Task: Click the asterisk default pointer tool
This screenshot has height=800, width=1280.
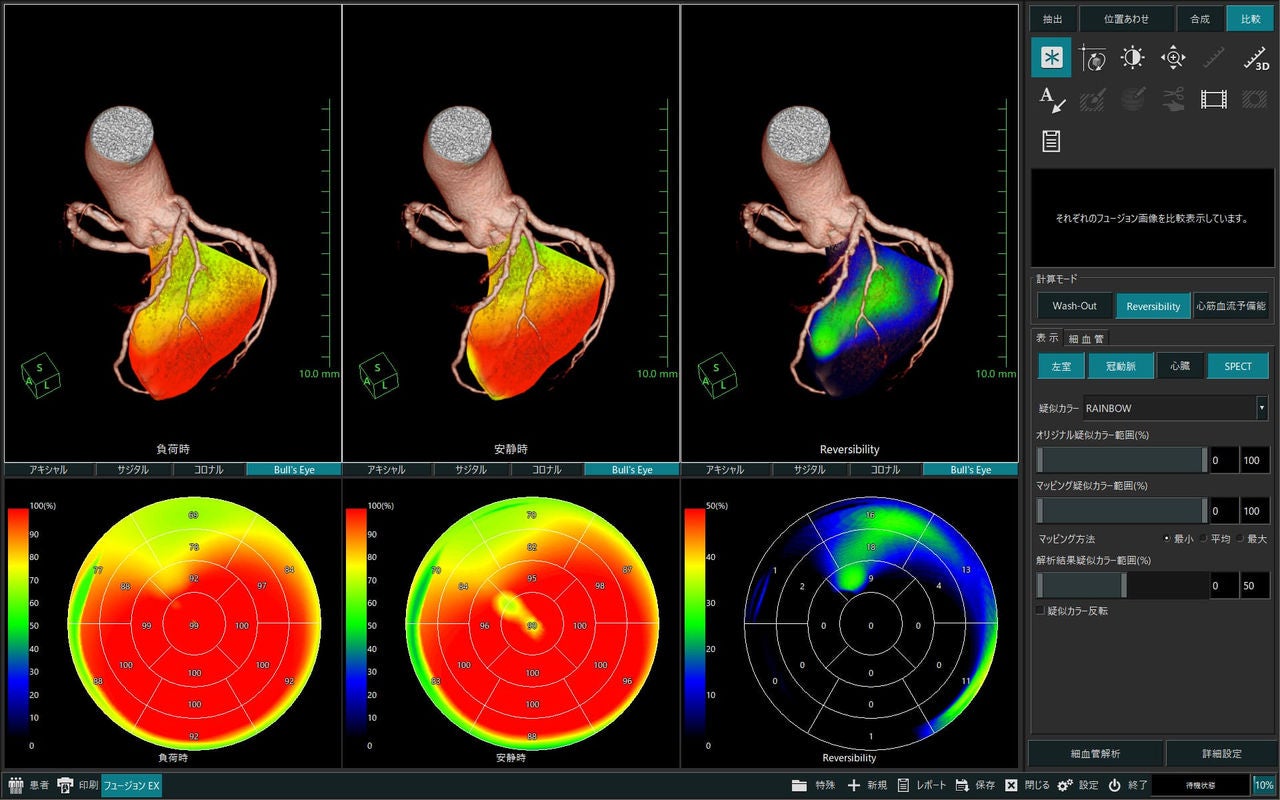Action: pos(1051,58)
